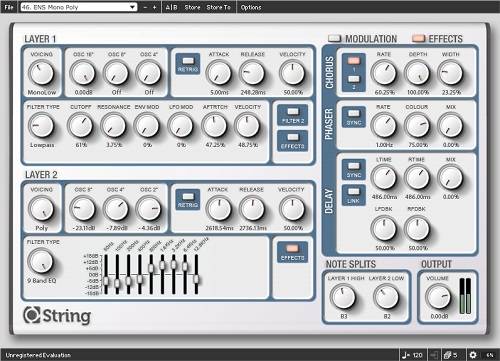Click the voice count indicator showing 5
Screen dimensions: 500x361
tap(450, 355)
